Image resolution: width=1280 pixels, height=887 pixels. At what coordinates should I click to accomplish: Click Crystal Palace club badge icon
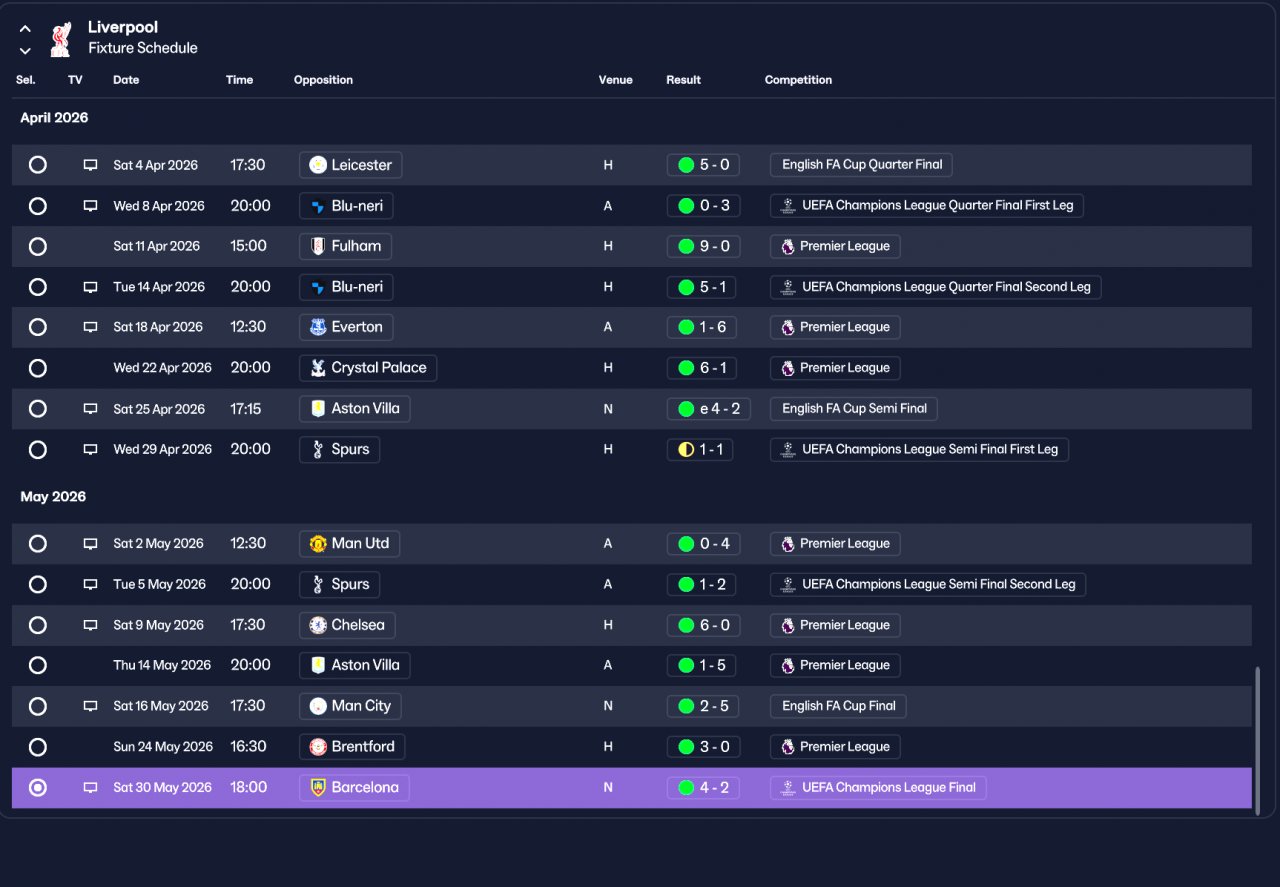pyautogui.click(x=318, y=368)
